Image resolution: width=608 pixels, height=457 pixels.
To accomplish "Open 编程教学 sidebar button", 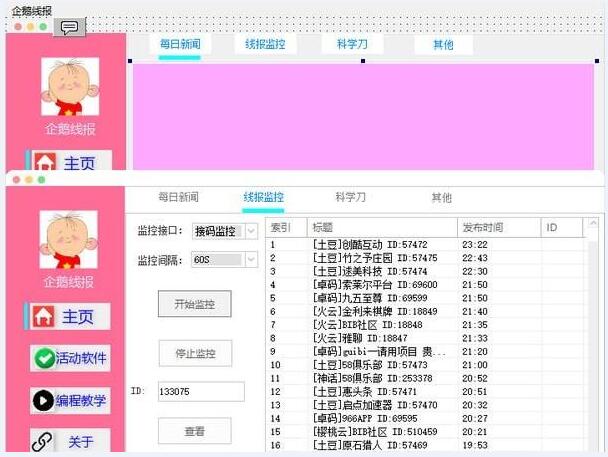I will 70,400.
